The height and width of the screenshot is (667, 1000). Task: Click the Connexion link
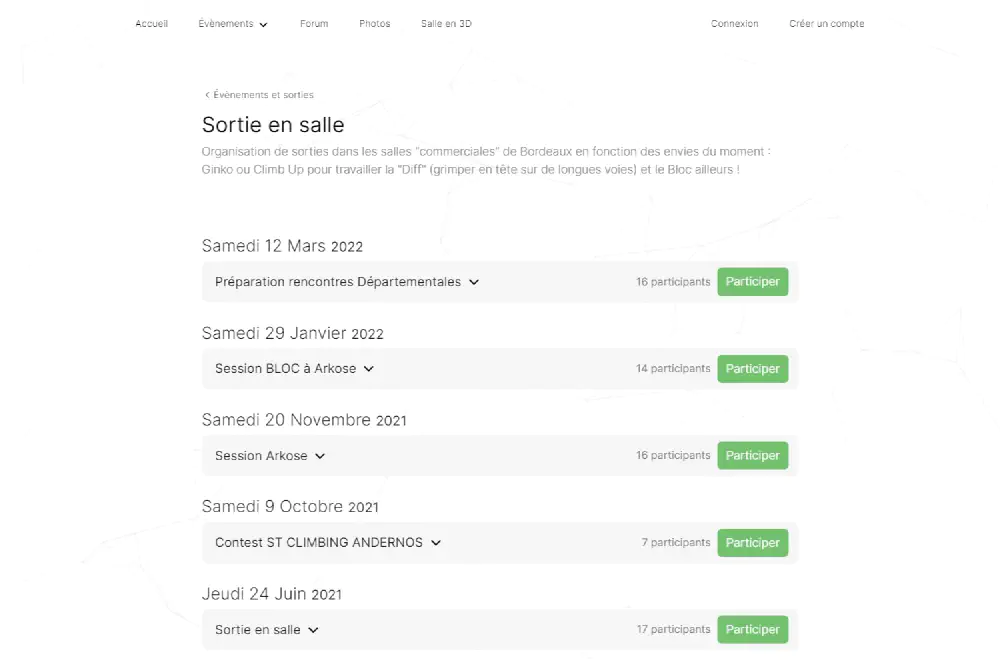(735, 24)
